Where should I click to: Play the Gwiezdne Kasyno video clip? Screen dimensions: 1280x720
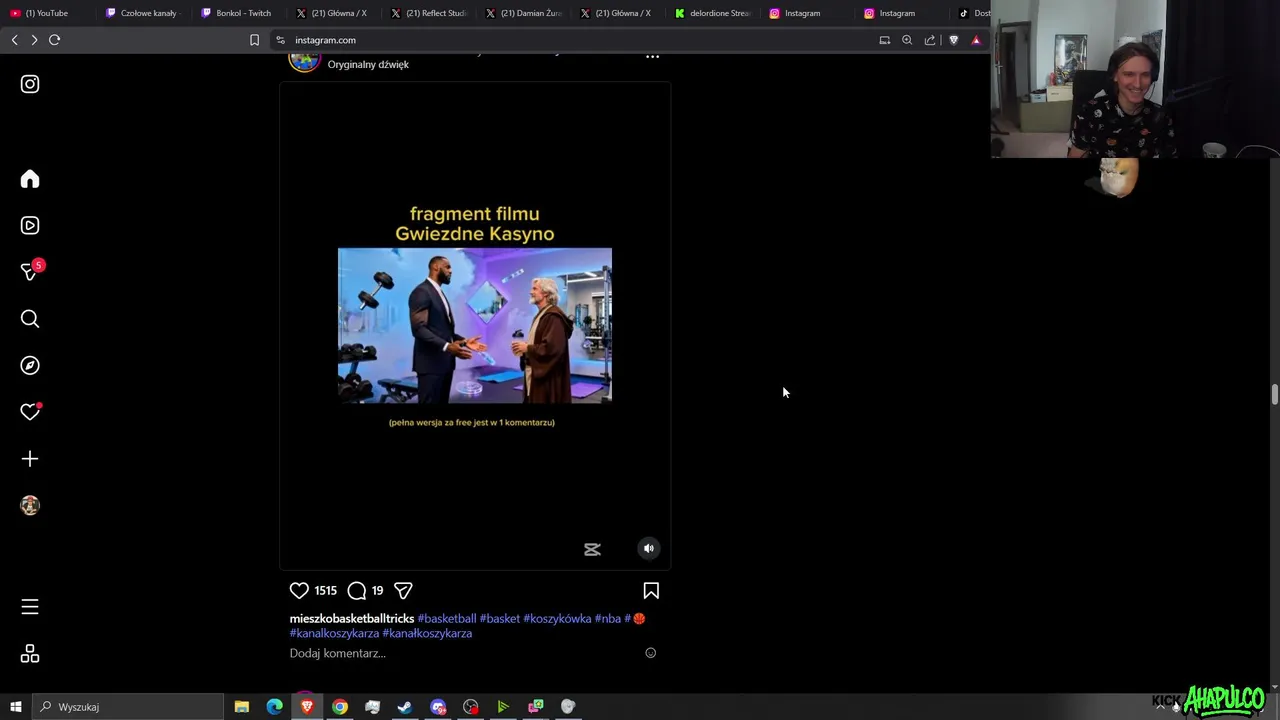point(475,325)
